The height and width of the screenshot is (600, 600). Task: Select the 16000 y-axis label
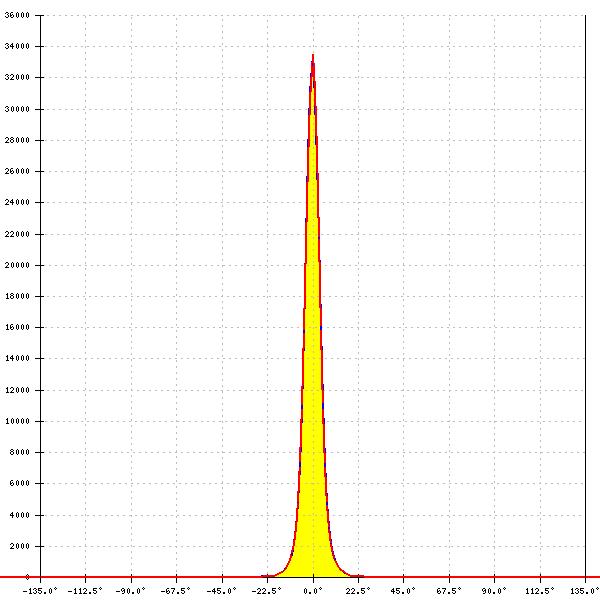click(x=17, y=327)
